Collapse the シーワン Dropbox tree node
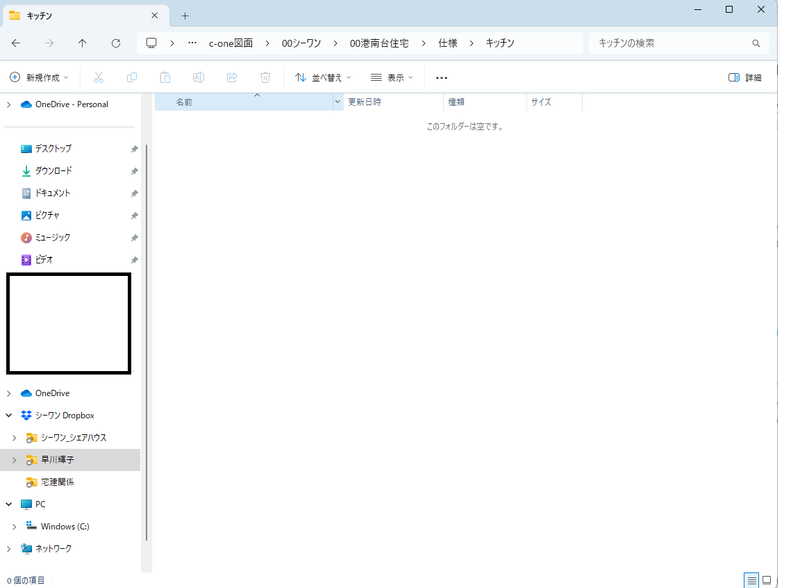 (9, 416)
